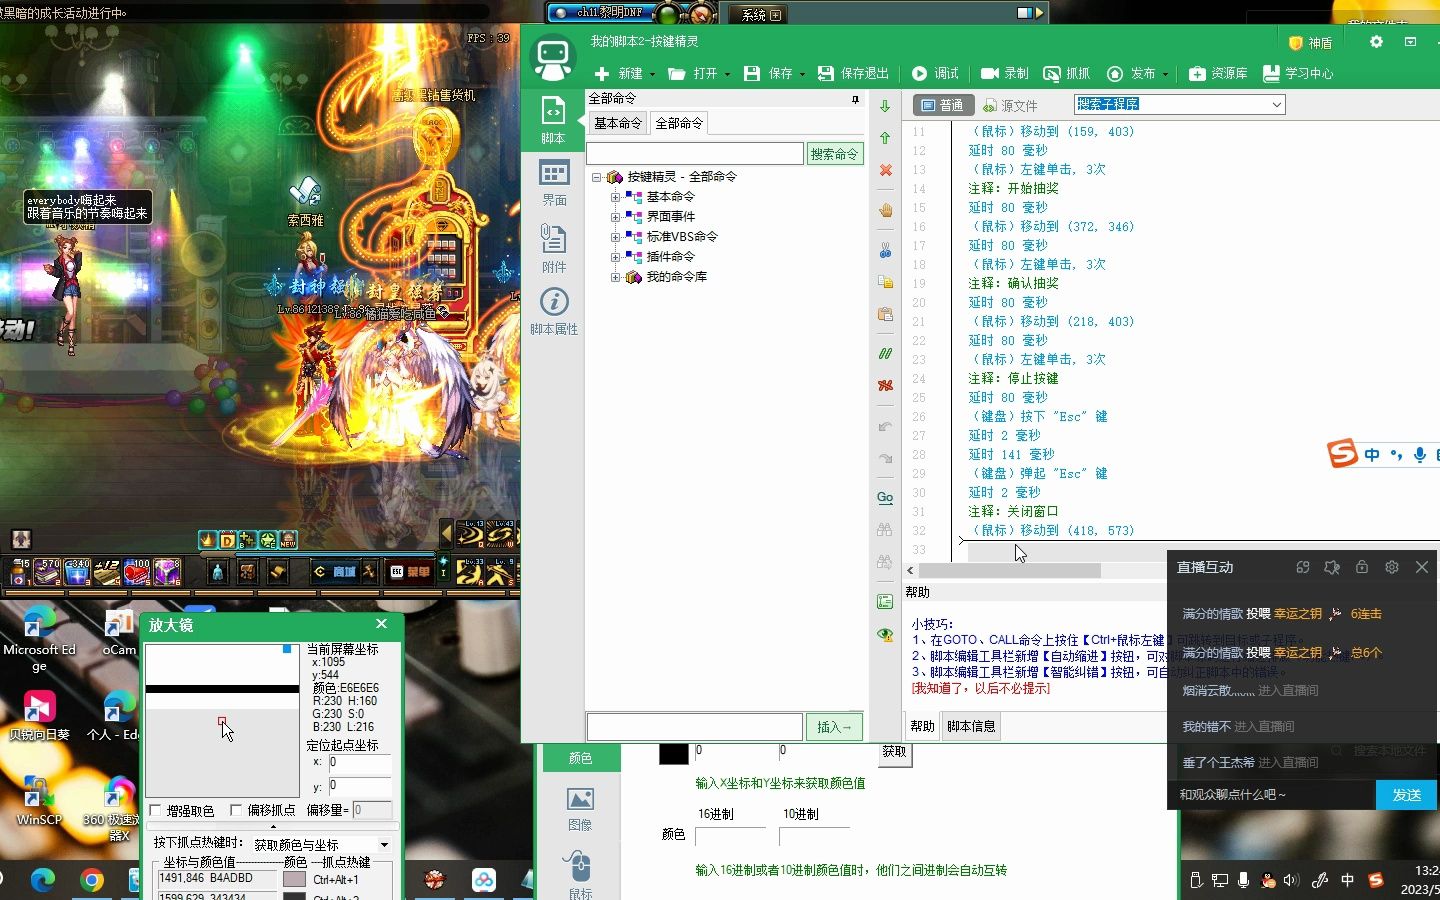This screenshot has height=900, width=1440.
Task: Click the black color swatch in capture tool
Action: coord(674,753)
